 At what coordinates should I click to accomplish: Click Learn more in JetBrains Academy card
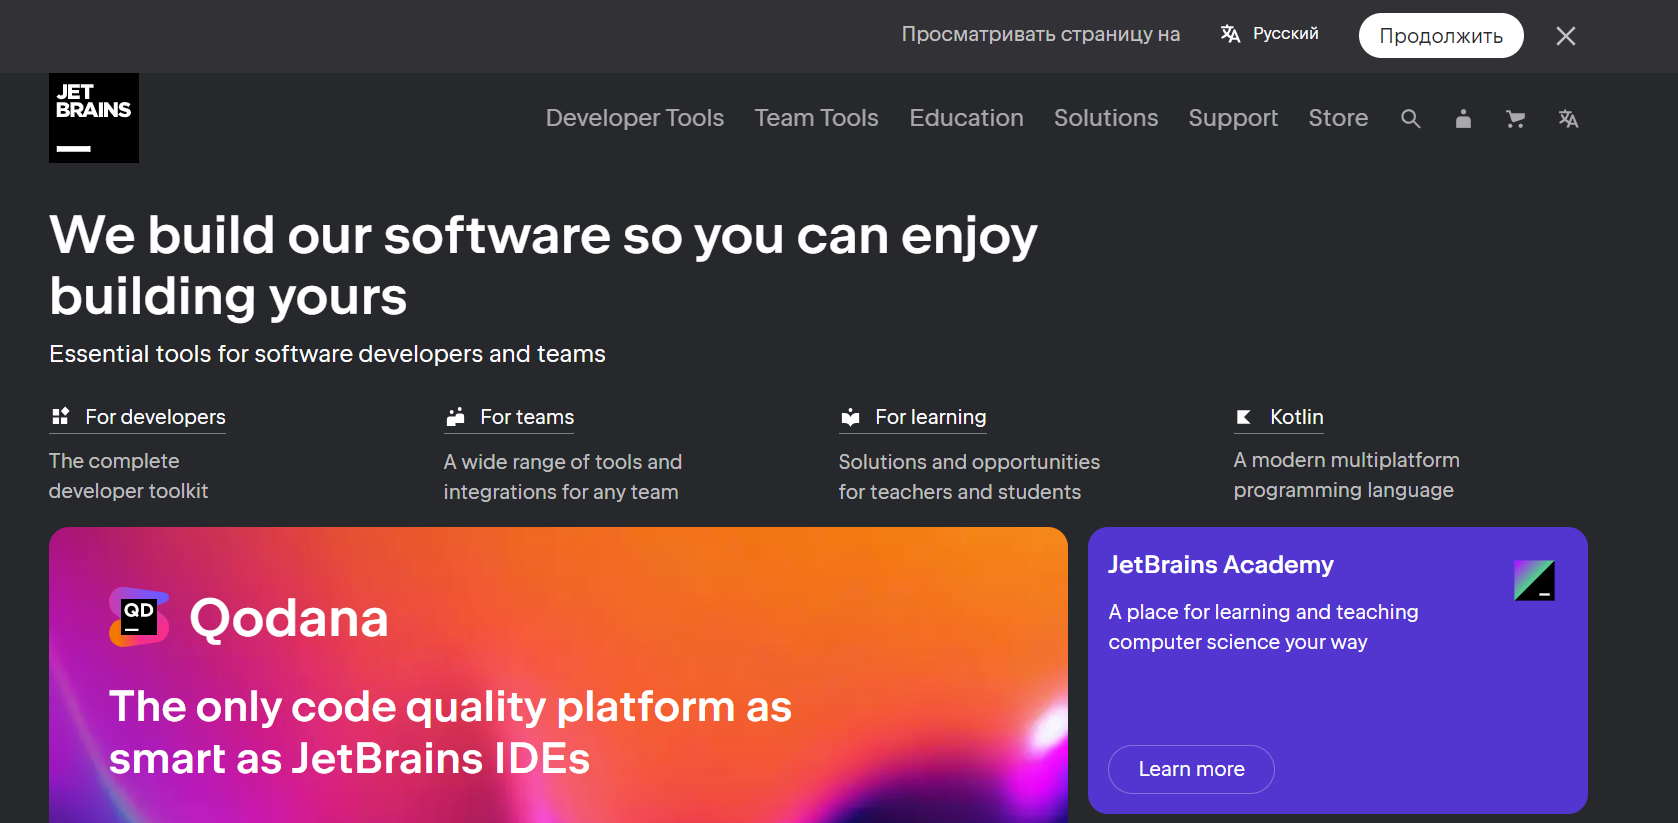pos(1191,769)
